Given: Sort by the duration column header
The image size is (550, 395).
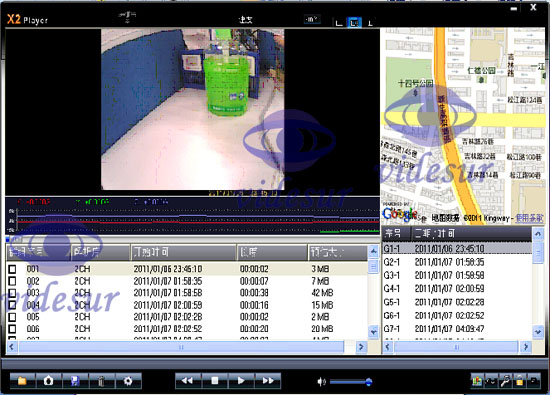Looking at the screenshot, I should click(272, 253).
